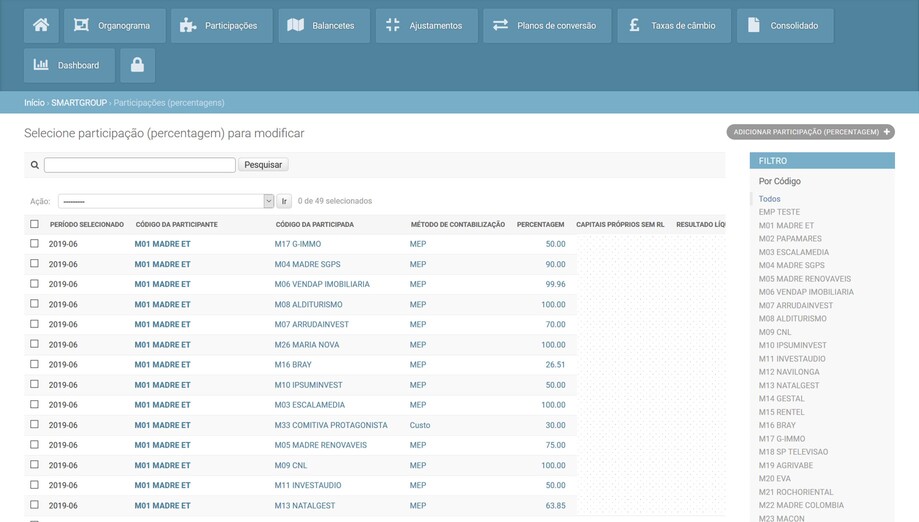
Task: Go to Início breadcrumb link
Action: pos(34,103)
